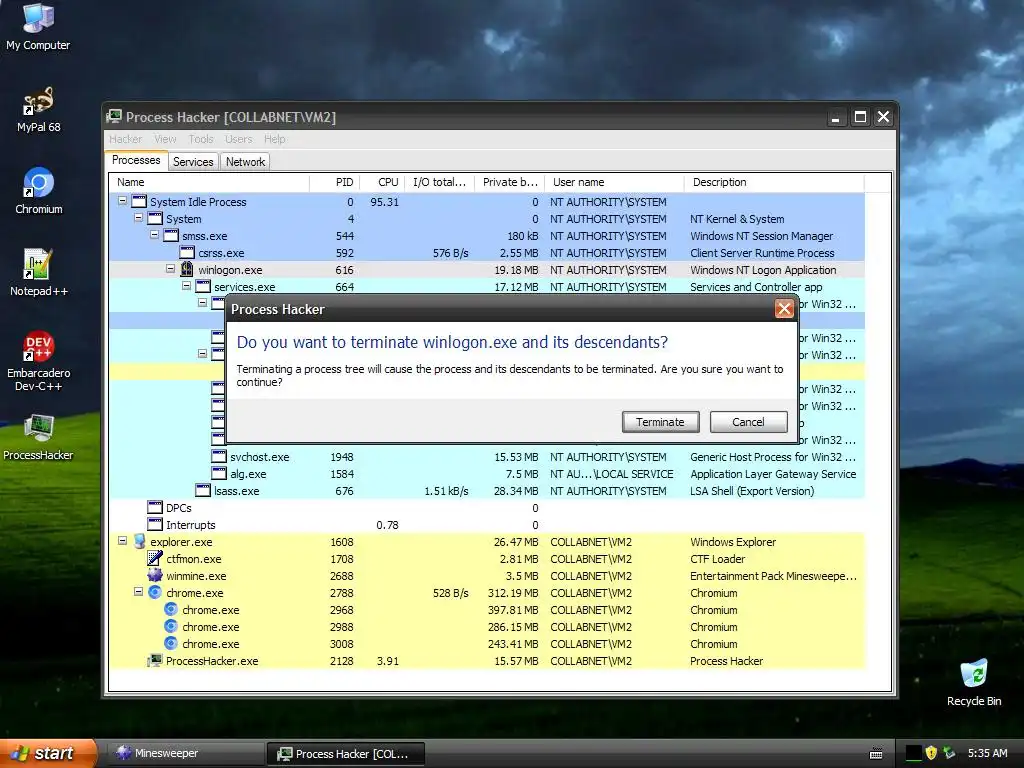Select the Processes tab

tap(136, 160)
